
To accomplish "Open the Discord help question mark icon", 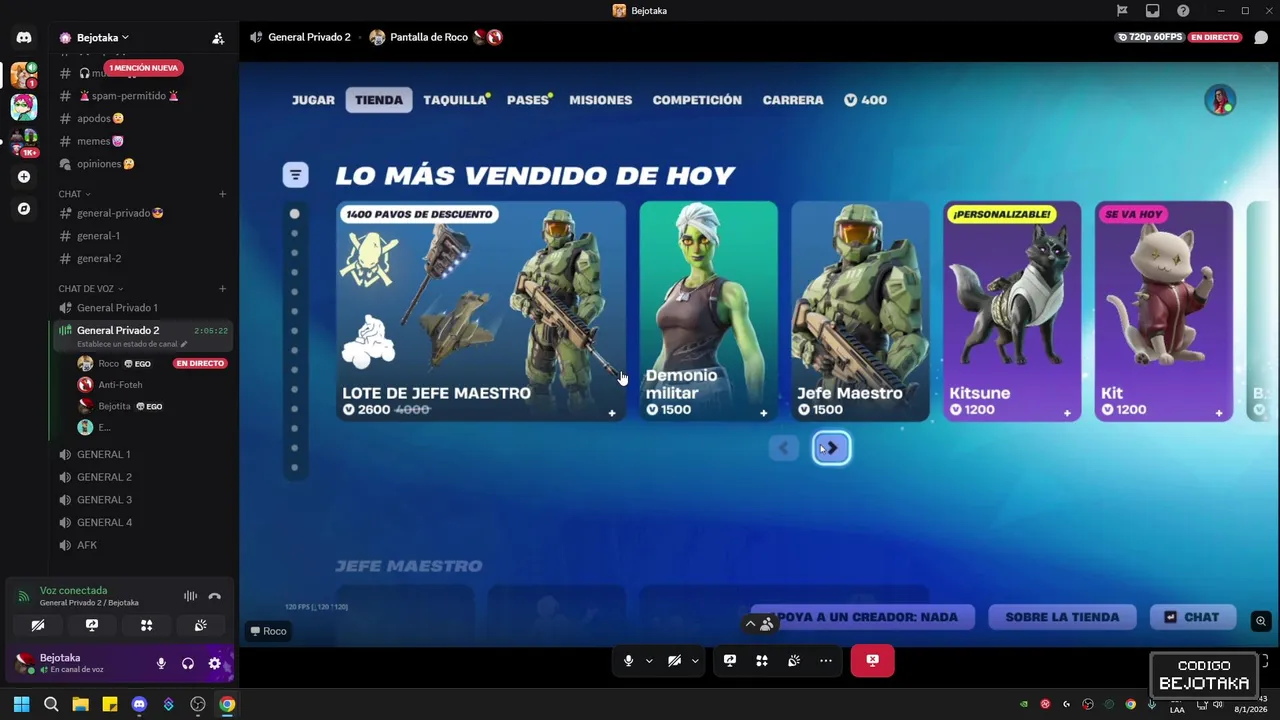I will coord(1184,11).
